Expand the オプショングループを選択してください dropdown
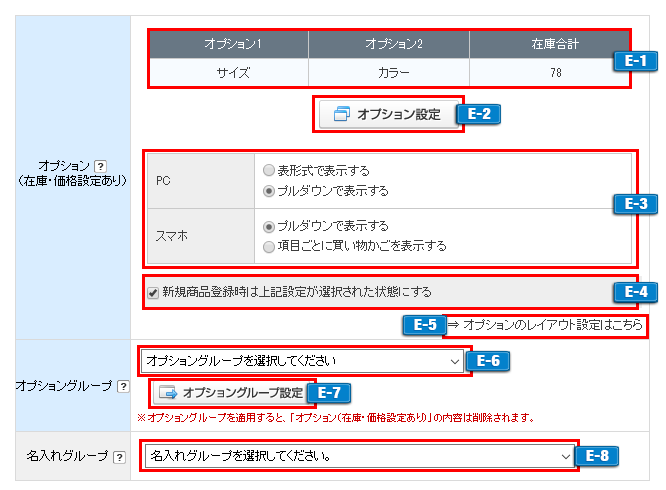This screenshot has width=666, height=490. [x=303, y=360]
